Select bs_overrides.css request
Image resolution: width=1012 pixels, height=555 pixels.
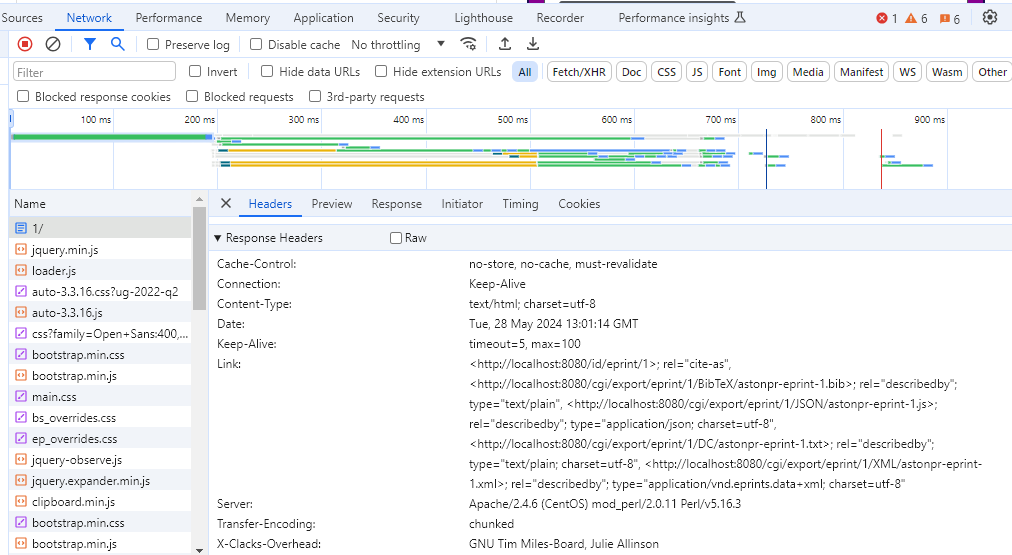tap(101, 418)
